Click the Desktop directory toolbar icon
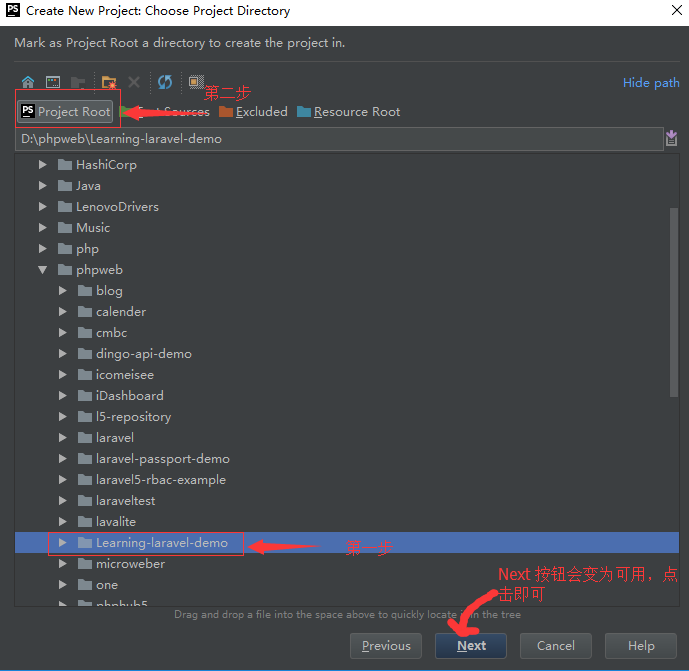 click(53, 82)
